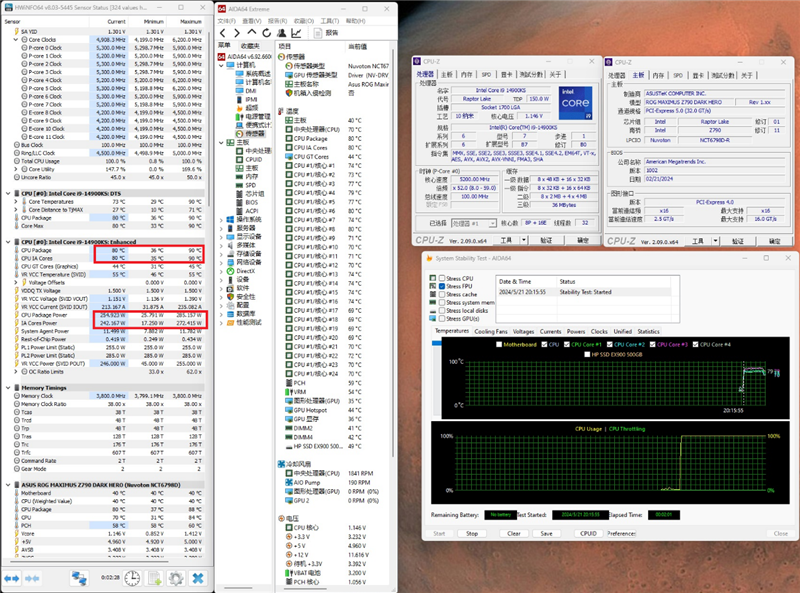The width and height of the screenshot is (800, 593).
Task: Collapse the Core Clocks group in HWiNFO
Action: [16, 39]
